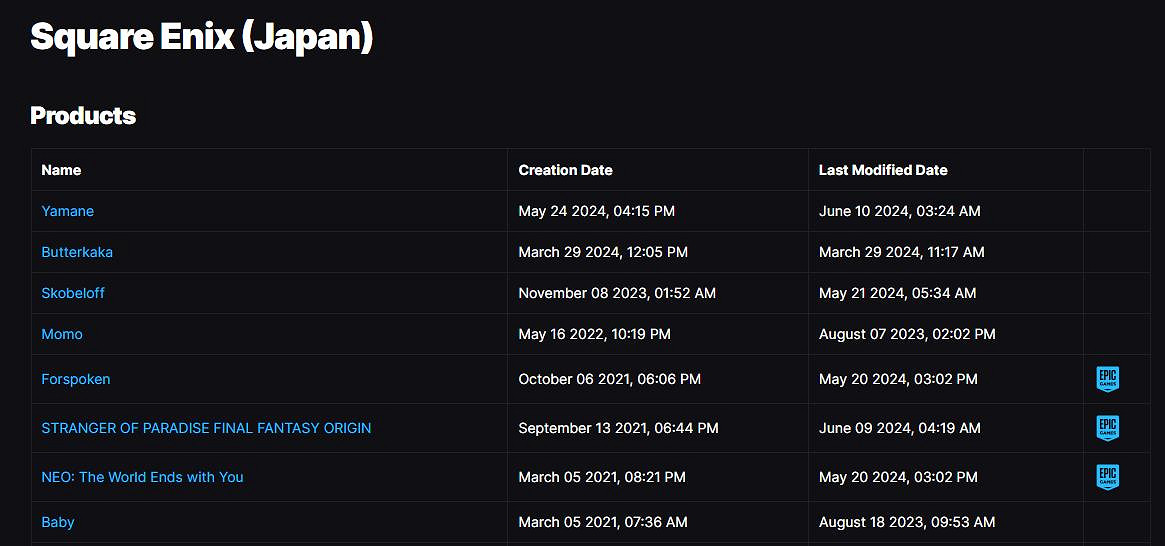
Task: Click the Square Enix (Japan) page title
Action: point(201,37)
